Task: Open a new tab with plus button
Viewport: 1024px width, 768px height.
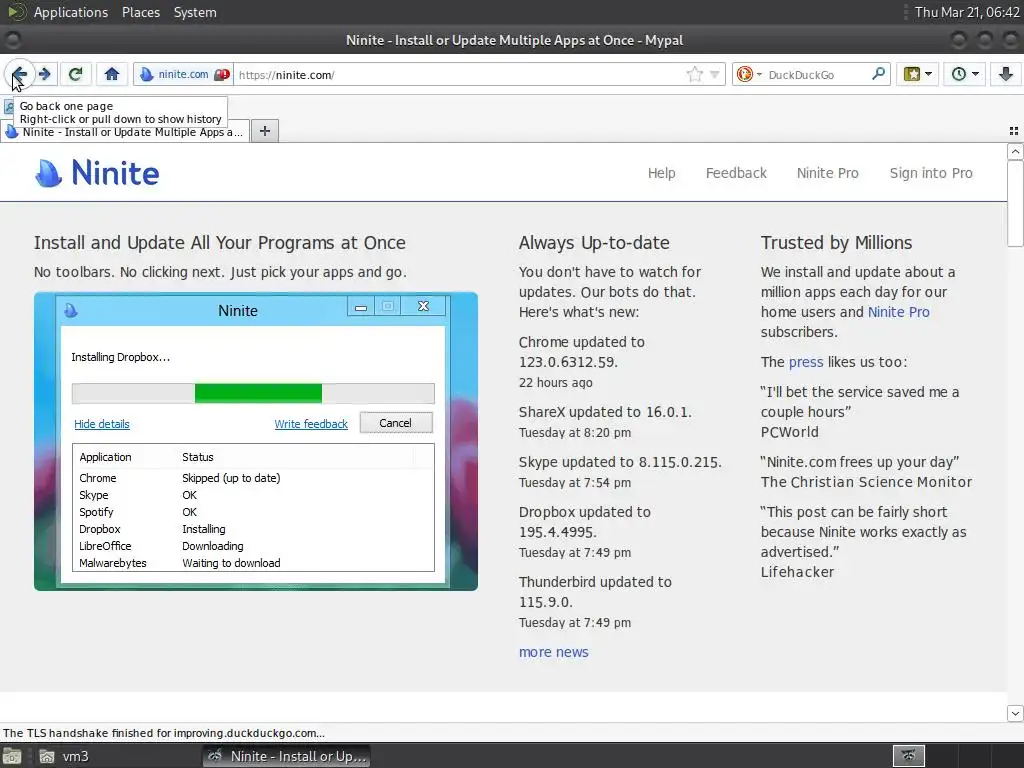Action: pos(264,131)
